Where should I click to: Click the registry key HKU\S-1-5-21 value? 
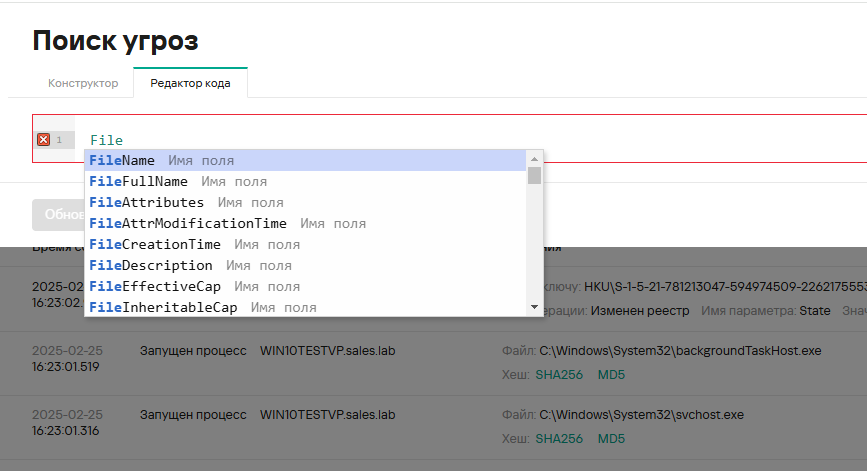725,287
